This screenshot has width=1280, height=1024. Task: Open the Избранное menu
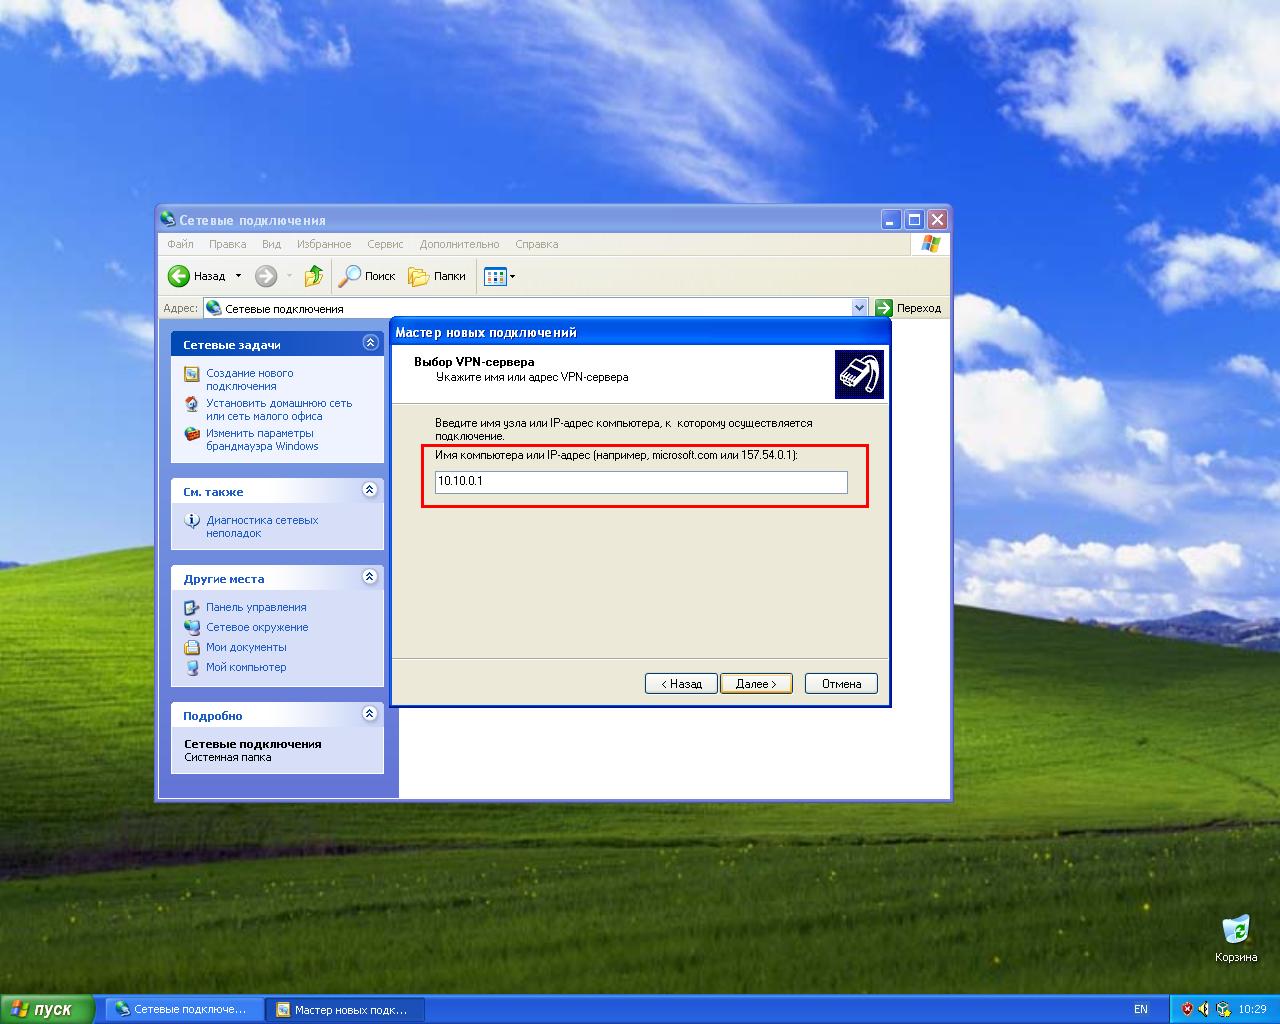pos(324,244)
